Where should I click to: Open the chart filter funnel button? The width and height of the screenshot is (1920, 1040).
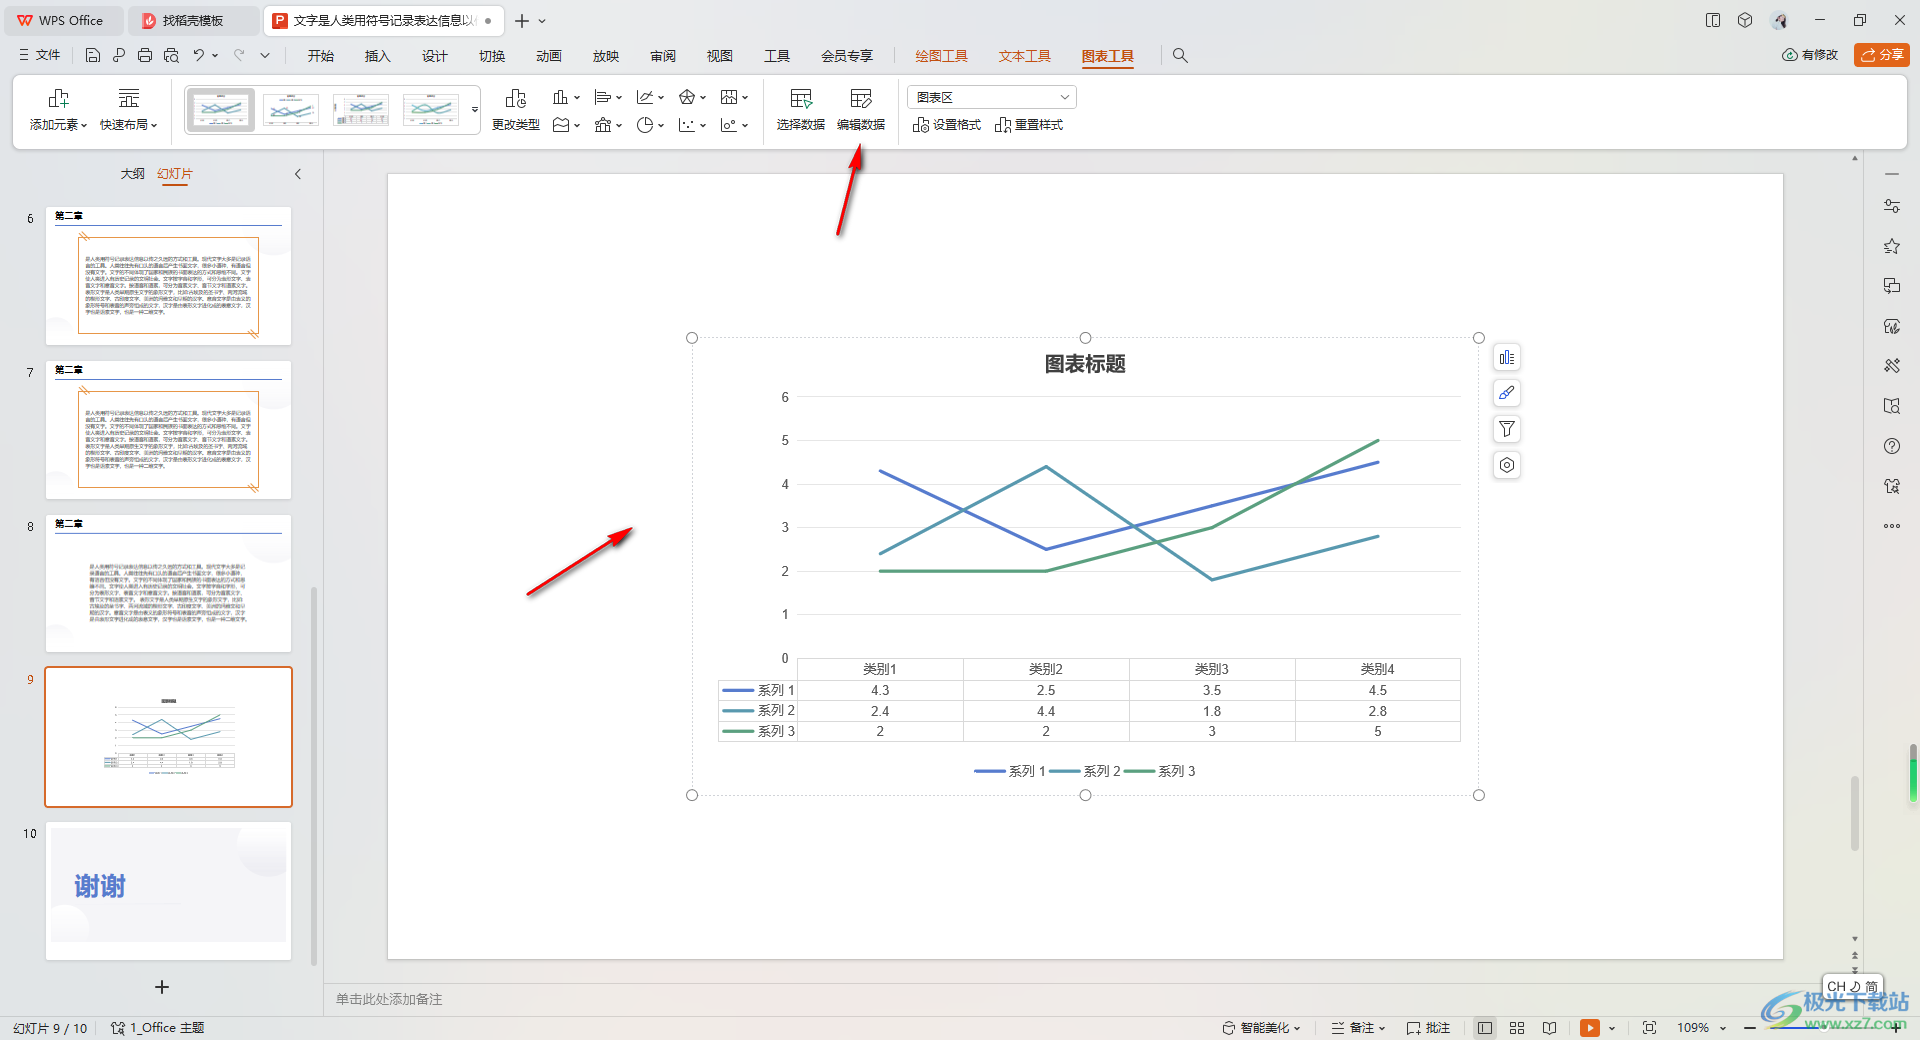click(x=1507, y=429)
